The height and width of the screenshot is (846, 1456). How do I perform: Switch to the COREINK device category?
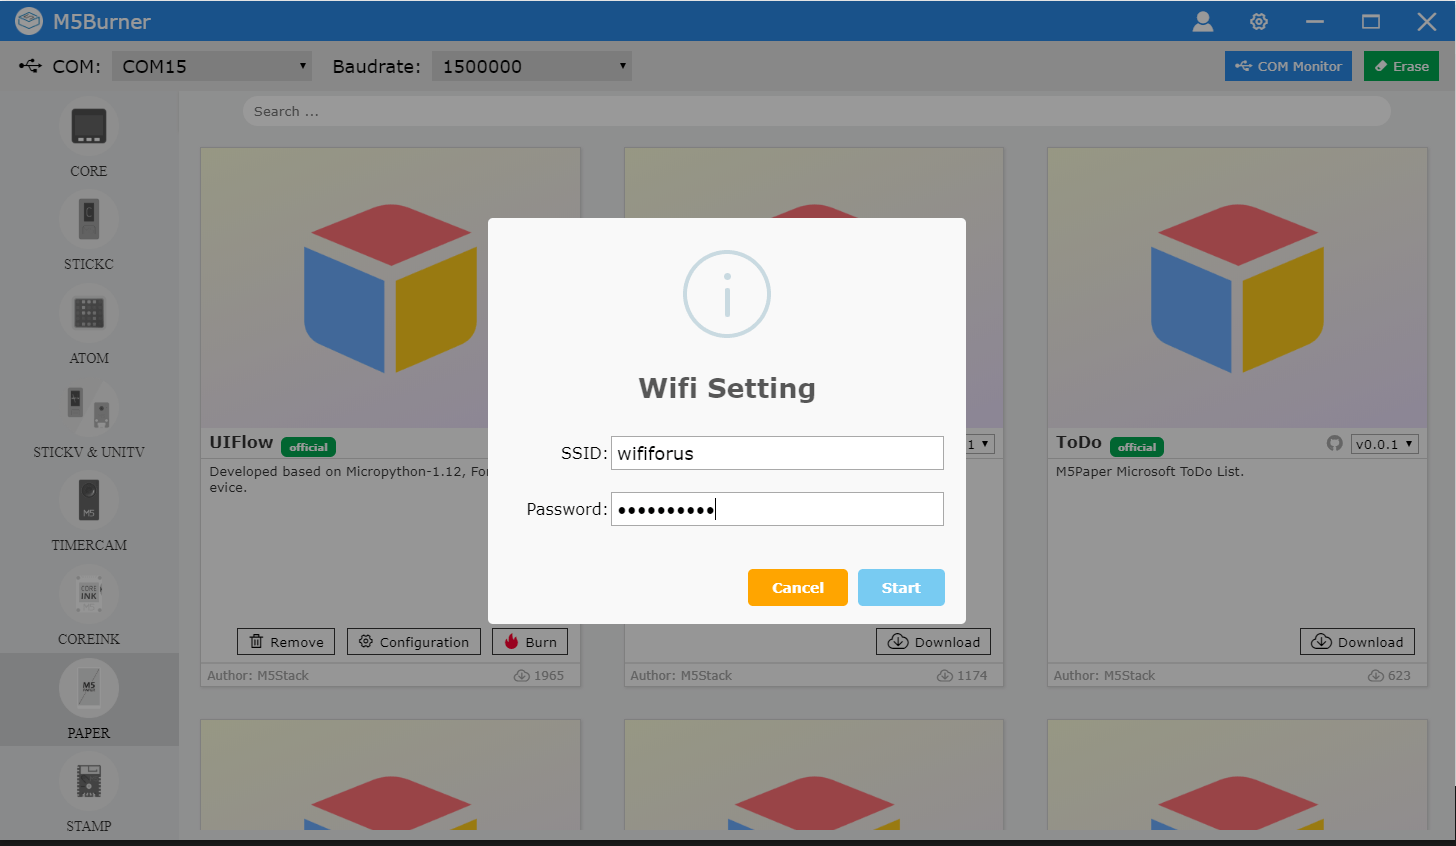pyautogui.click(x=89, y=595)
